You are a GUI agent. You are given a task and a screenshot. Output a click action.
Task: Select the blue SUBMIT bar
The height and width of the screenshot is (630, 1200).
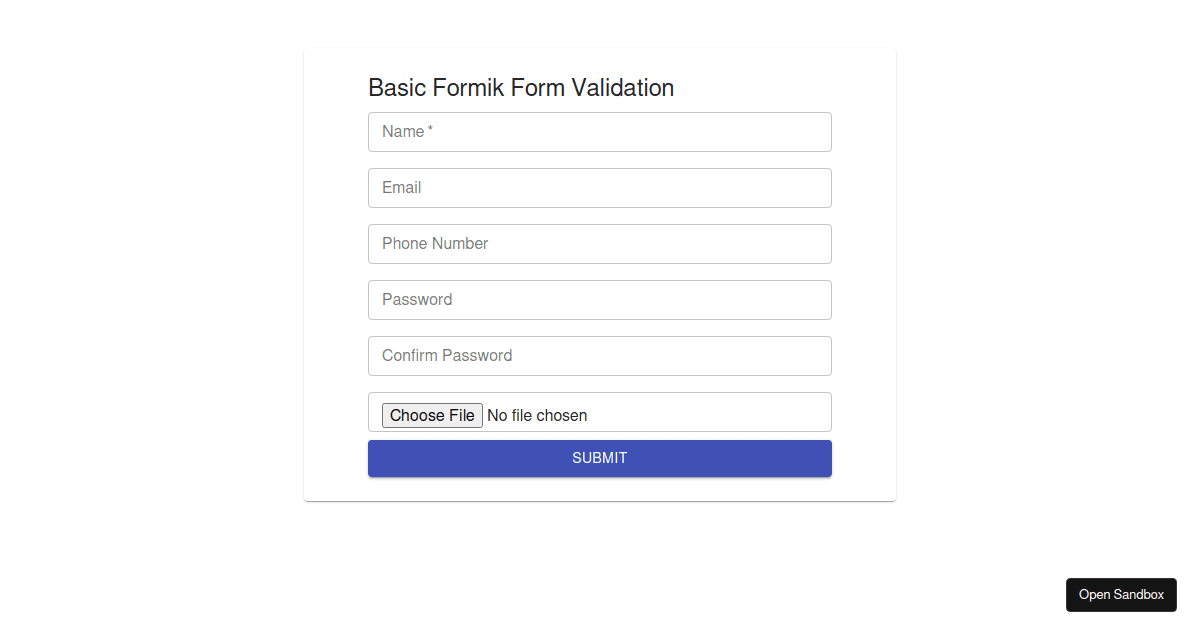600,458
